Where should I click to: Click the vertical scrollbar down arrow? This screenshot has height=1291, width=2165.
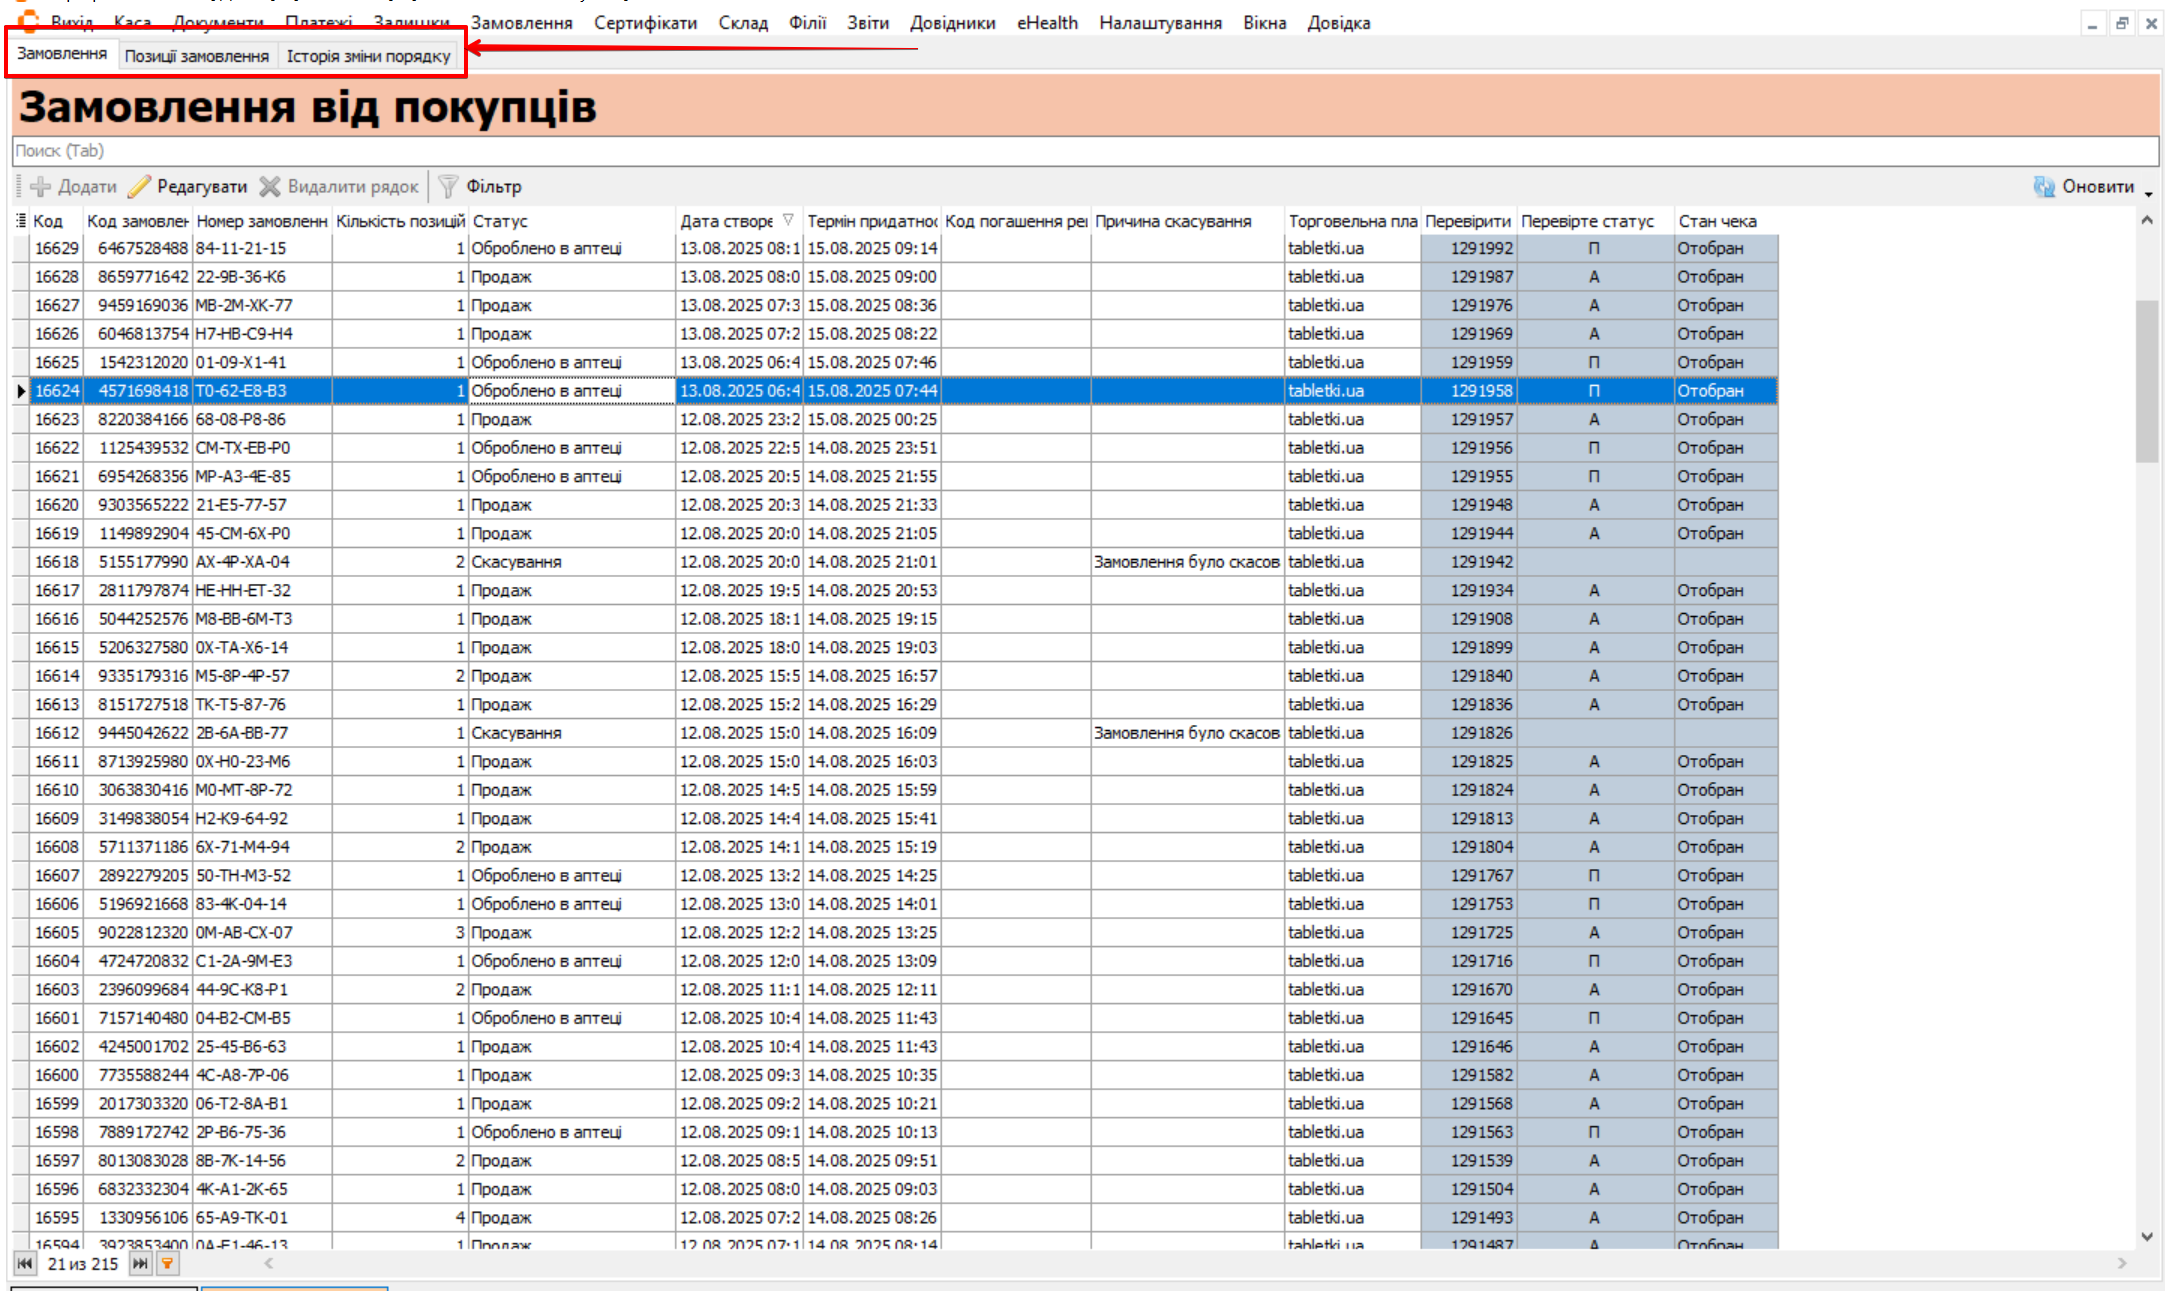tap(2147, 1237)
